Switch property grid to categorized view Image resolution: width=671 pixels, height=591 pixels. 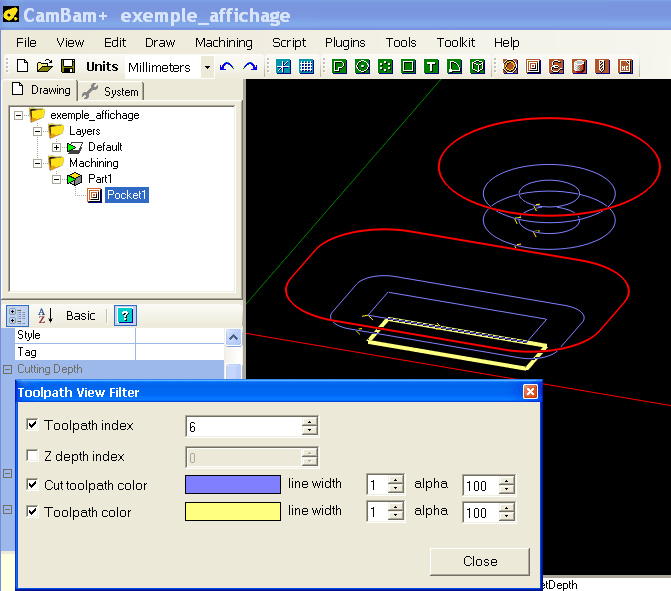18,316
